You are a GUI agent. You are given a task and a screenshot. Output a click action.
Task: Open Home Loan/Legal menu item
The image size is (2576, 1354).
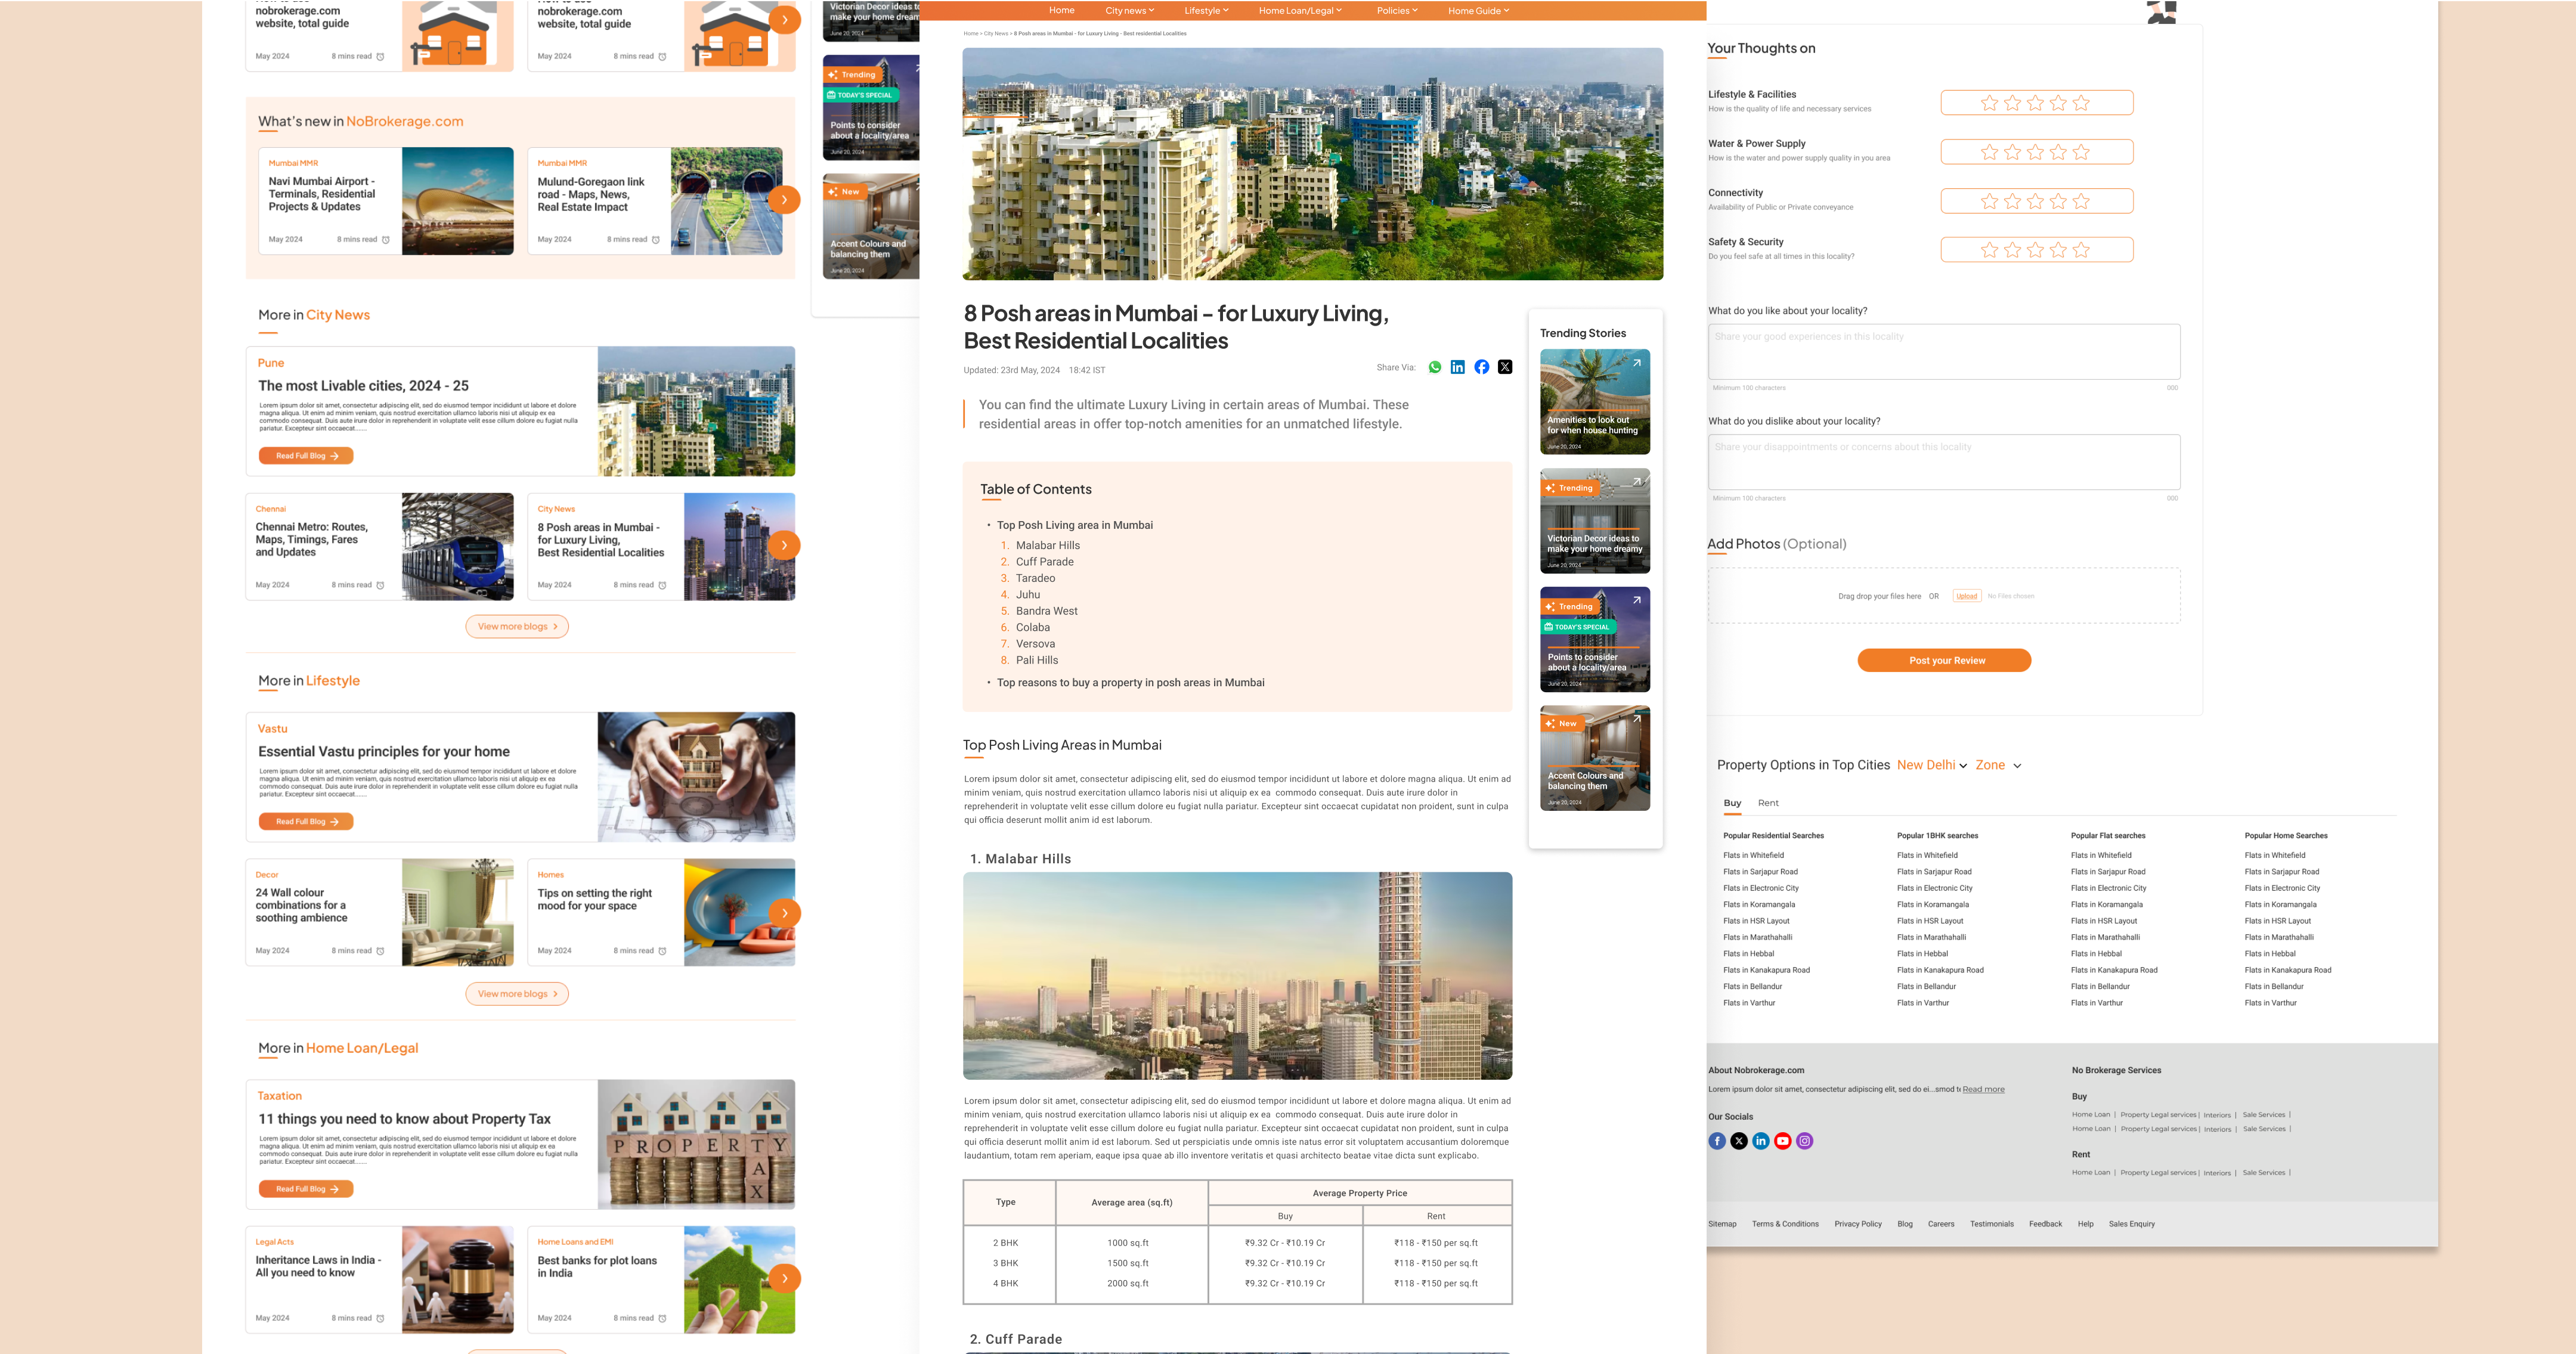1300,11
